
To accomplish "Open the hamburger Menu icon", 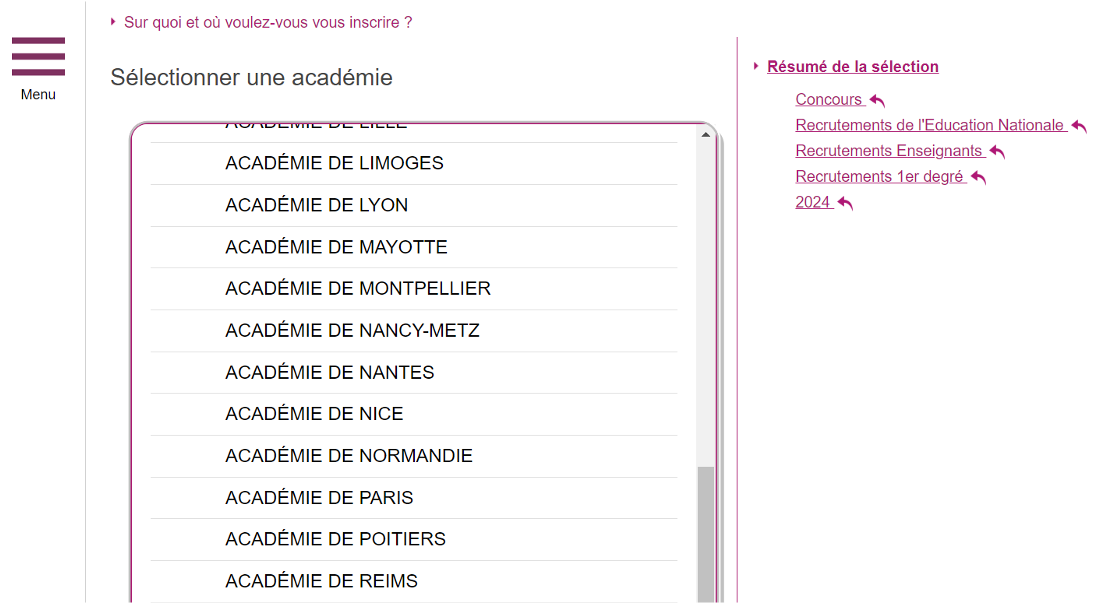I will coord(38,57).
